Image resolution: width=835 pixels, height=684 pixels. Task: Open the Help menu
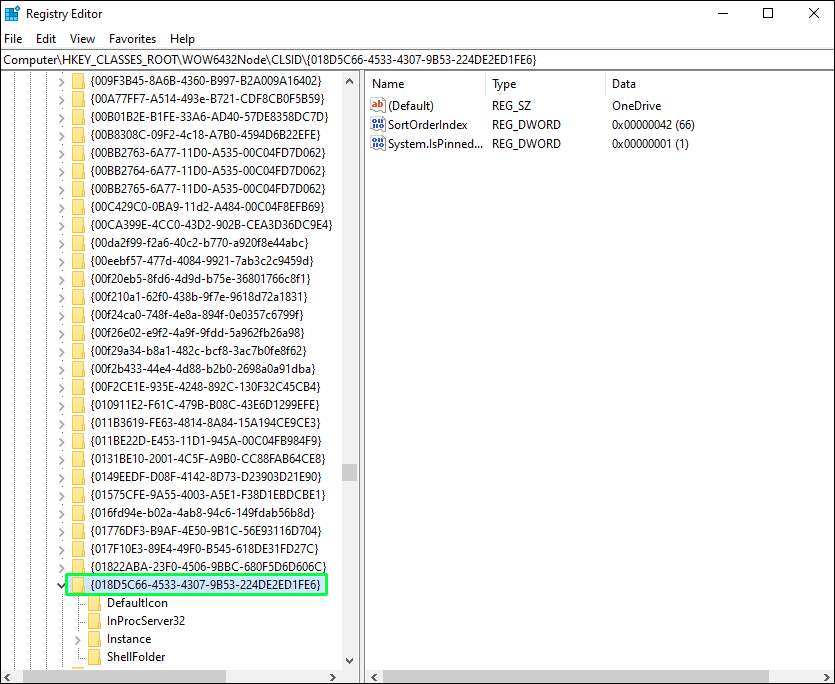click(182, 39)
